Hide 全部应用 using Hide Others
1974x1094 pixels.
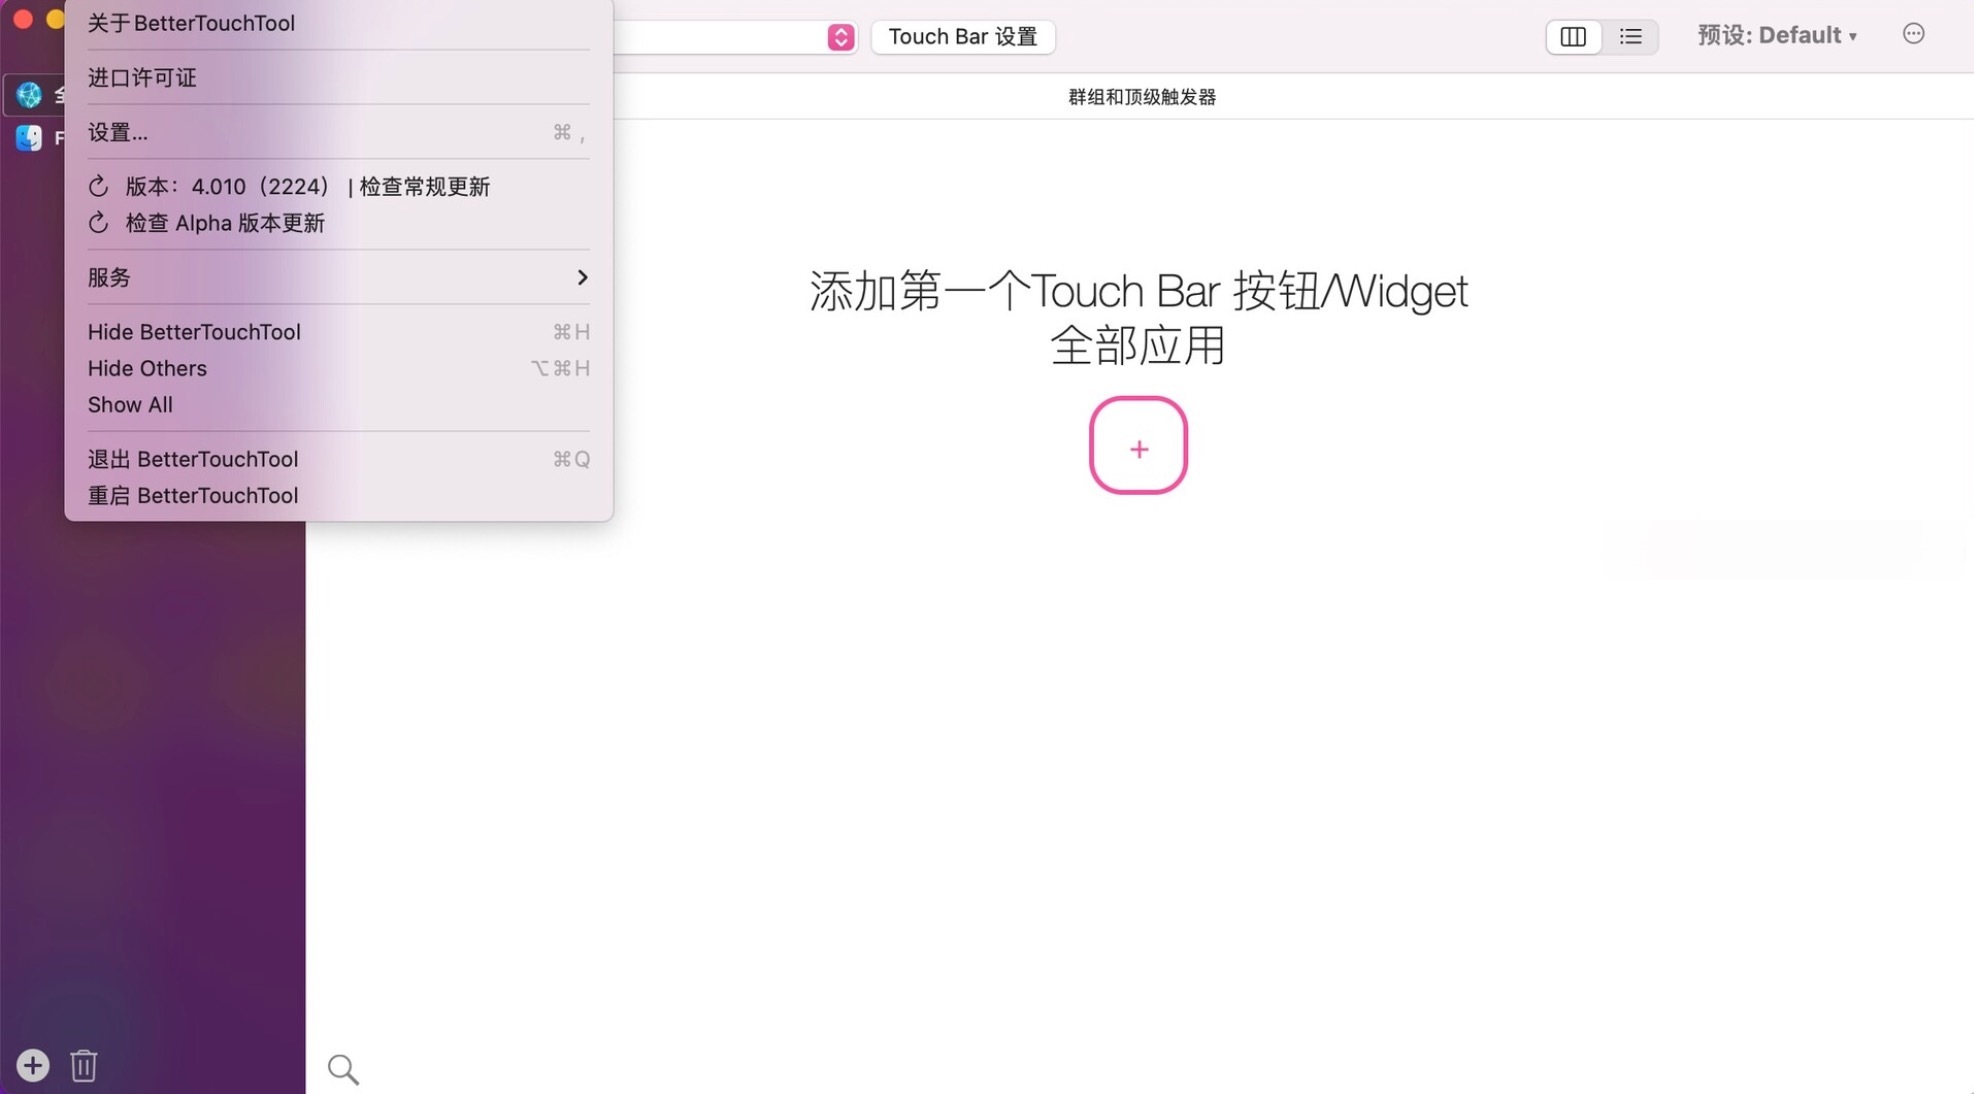[147, 368]
